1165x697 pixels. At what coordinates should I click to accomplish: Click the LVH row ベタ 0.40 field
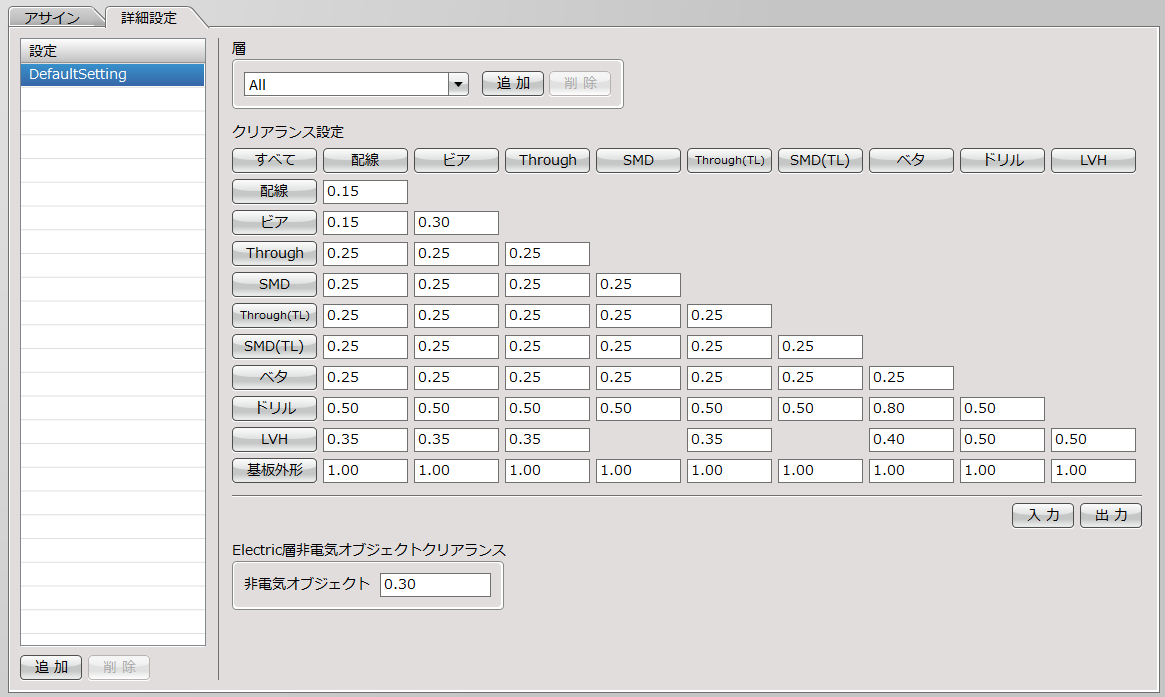pyautogui.click(x=911, y=440)
